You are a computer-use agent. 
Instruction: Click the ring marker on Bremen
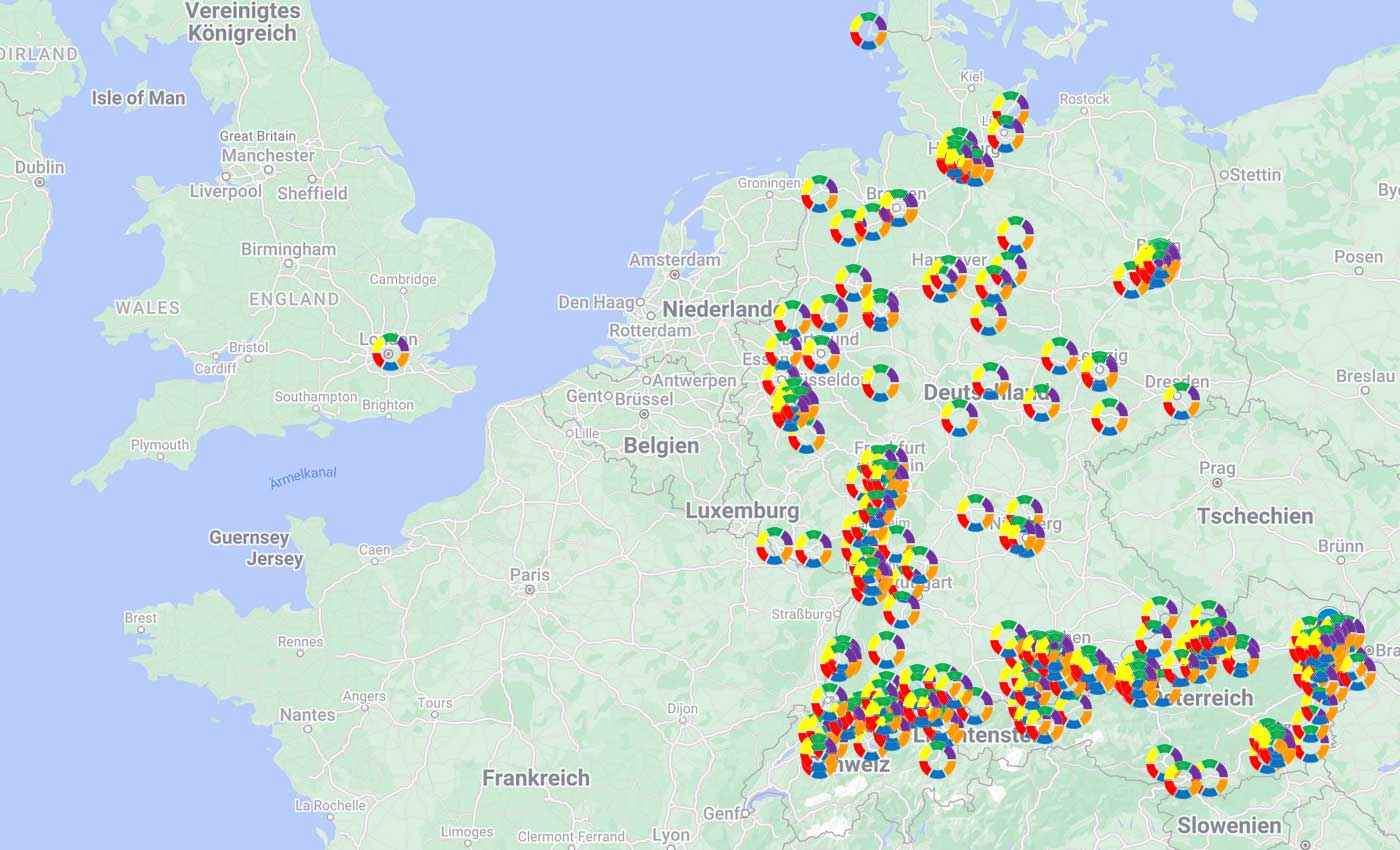(898, 207)
